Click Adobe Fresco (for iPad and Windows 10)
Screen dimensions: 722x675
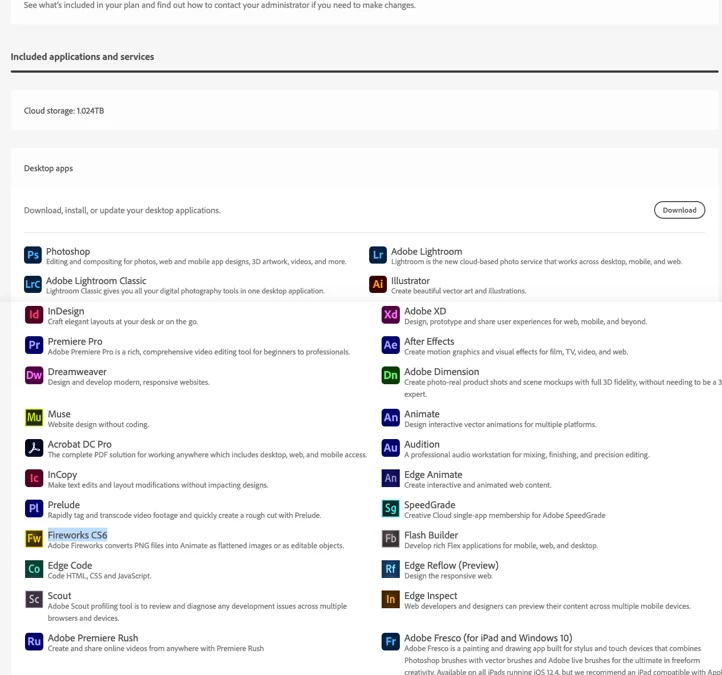[x=488, y=638]
